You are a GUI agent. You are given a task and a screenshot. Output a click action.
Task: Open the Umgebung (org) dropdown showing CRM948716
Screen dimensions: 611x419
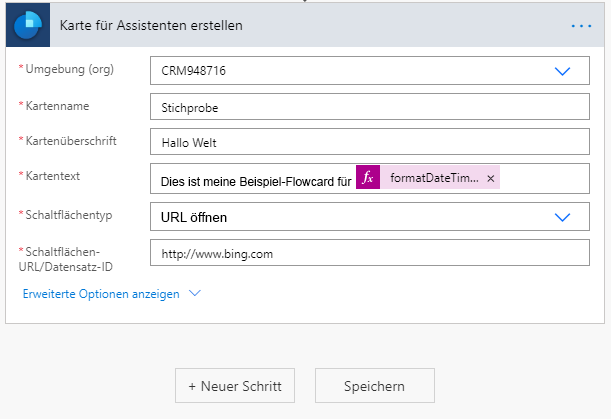coord(350,71)
